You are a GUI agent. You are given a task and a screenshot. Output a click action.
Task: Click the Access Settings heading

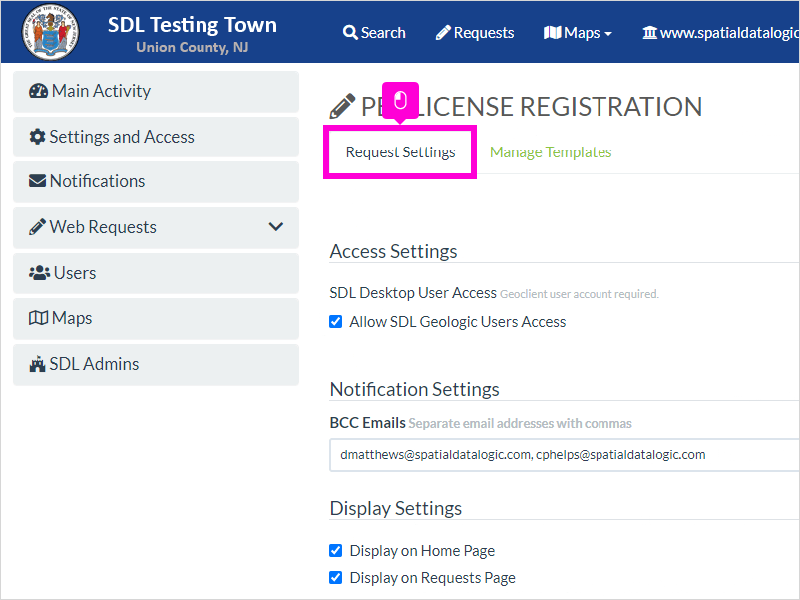pos(393,252)
